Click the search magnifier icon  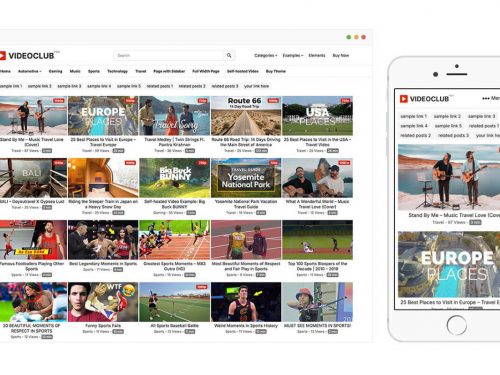tap(229, 55)
